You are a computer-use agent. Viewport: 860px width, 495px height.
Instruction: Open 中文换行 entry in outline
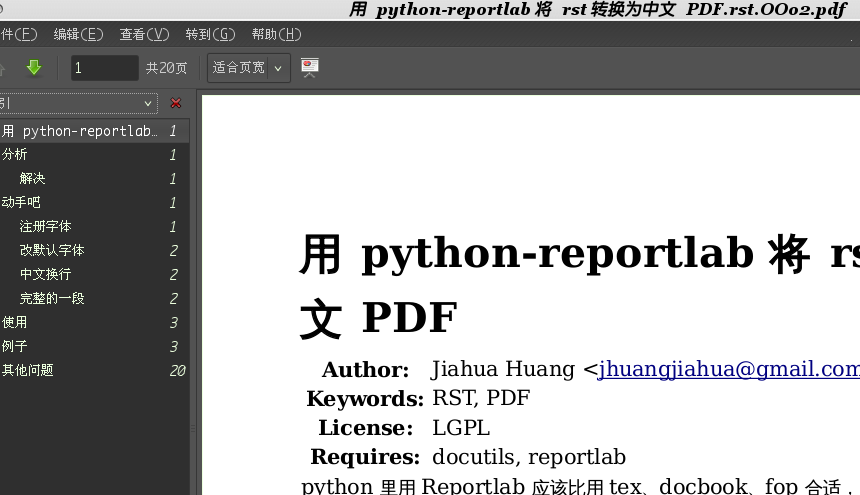46,275
